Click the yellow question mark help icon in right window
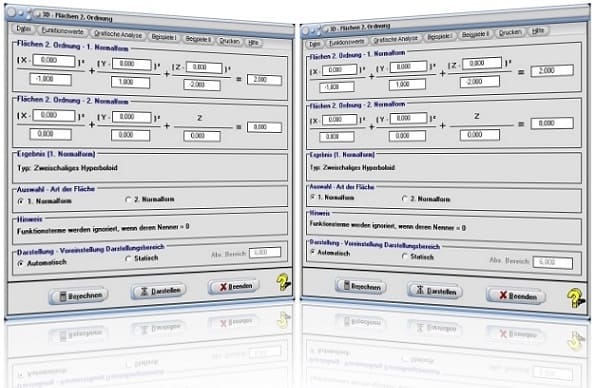Screen dimensions: 595x388 [575, 298]
